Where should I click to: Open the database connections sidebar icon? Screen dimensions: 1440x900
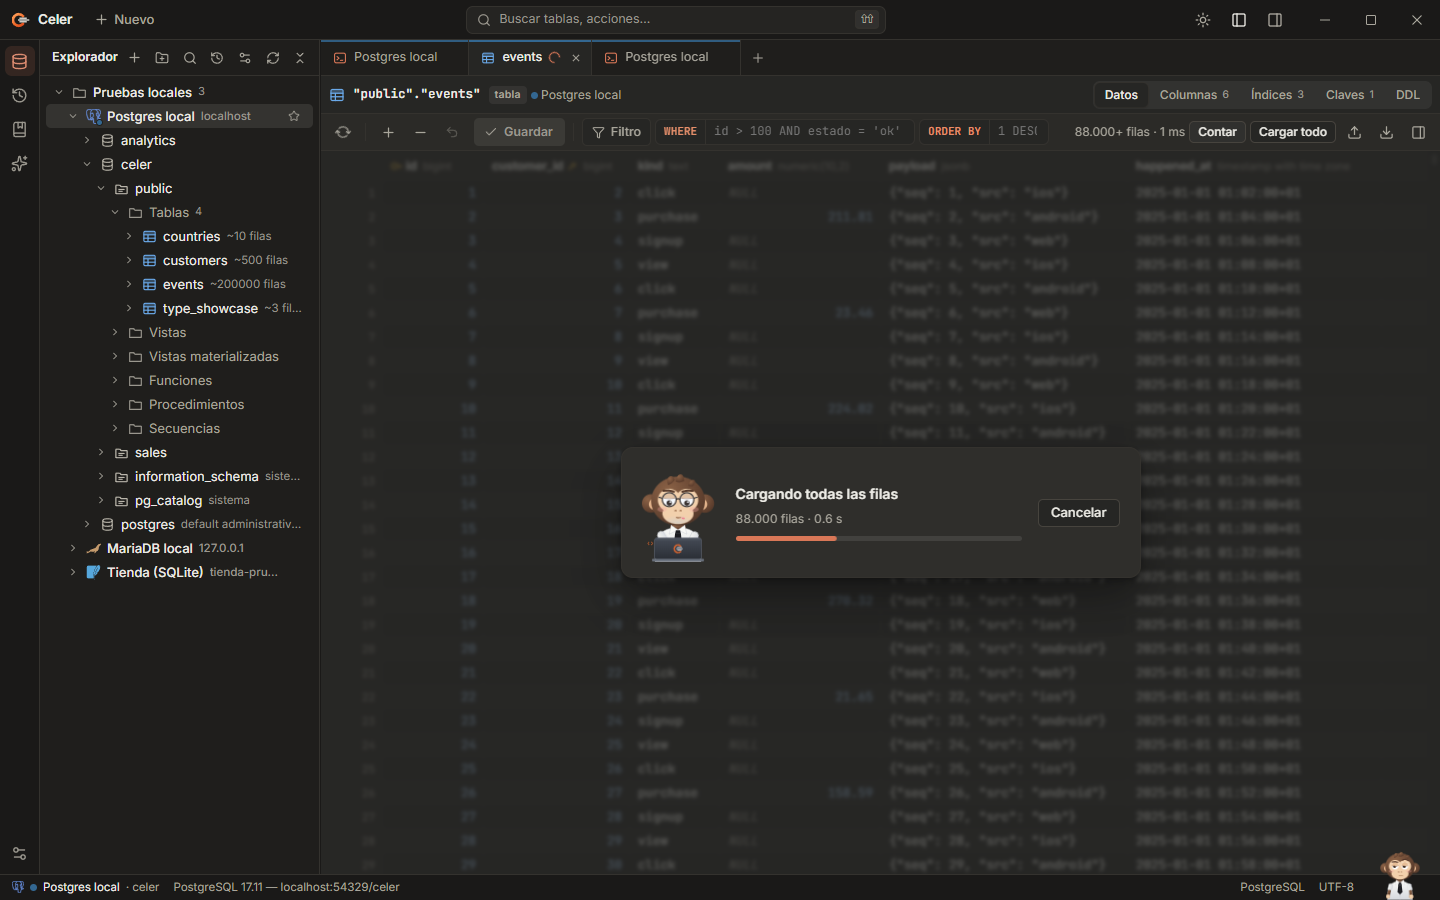(x=19, y=62)
